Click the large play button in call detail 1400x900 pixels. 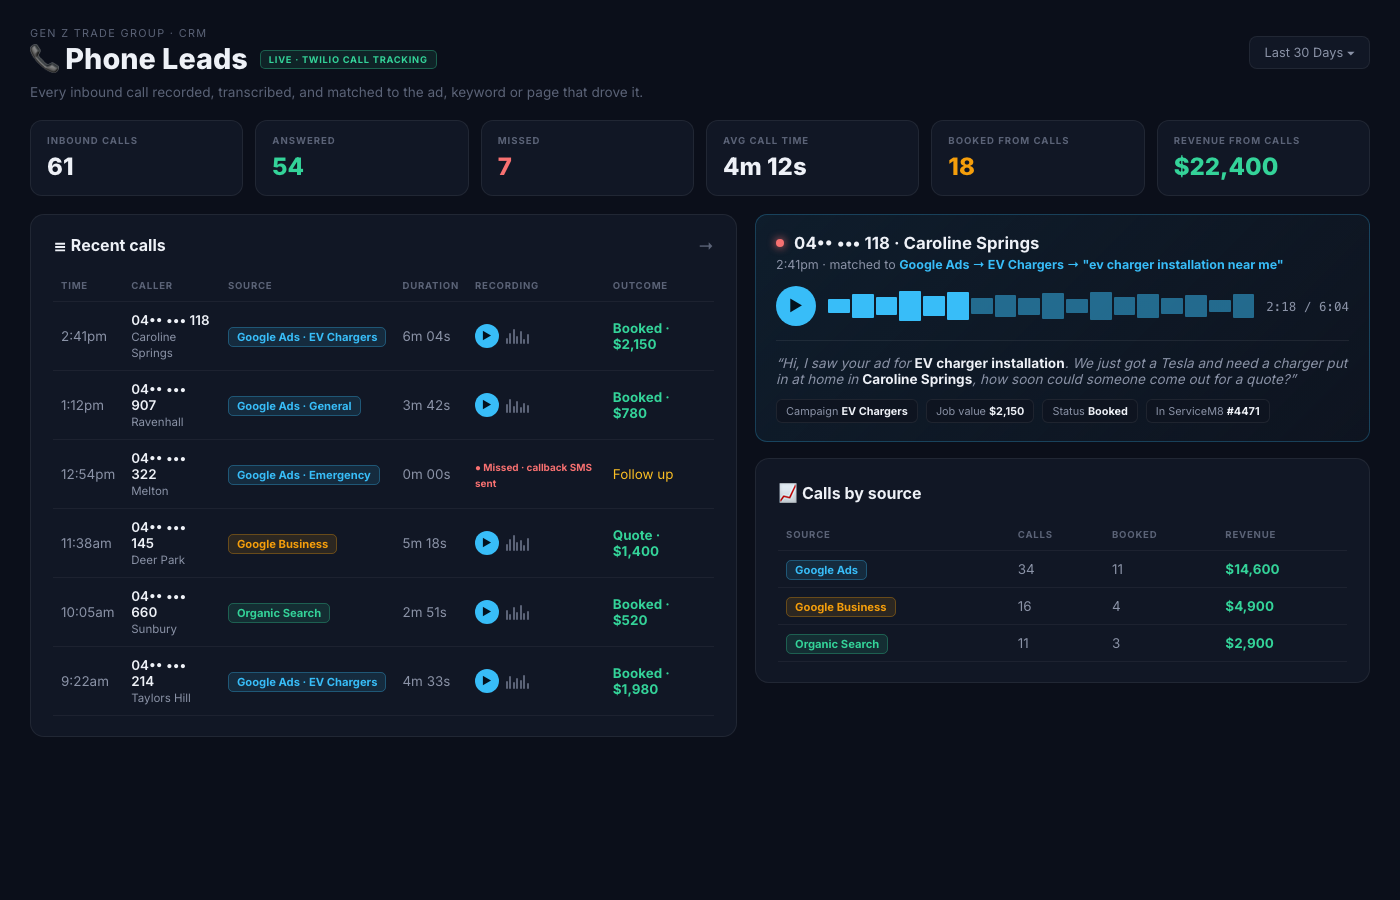796,306
